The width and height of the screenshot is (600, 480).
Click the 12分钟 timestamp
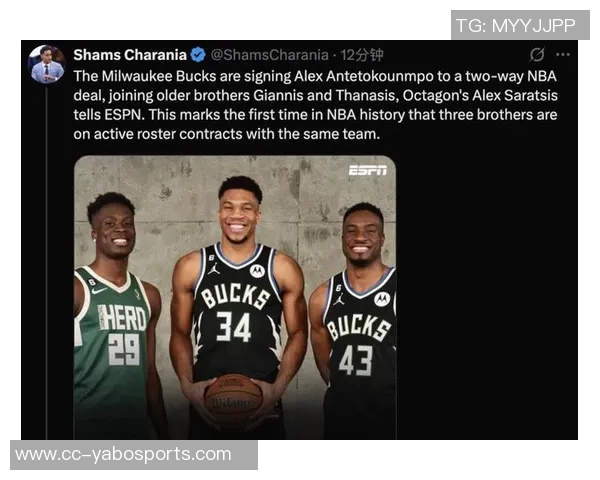[x=362, y=55]
